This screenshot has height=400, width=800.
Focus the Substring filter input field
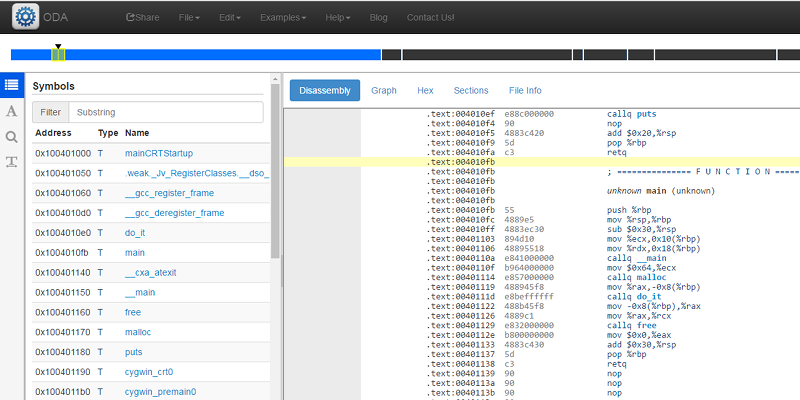tap(166, 112)
